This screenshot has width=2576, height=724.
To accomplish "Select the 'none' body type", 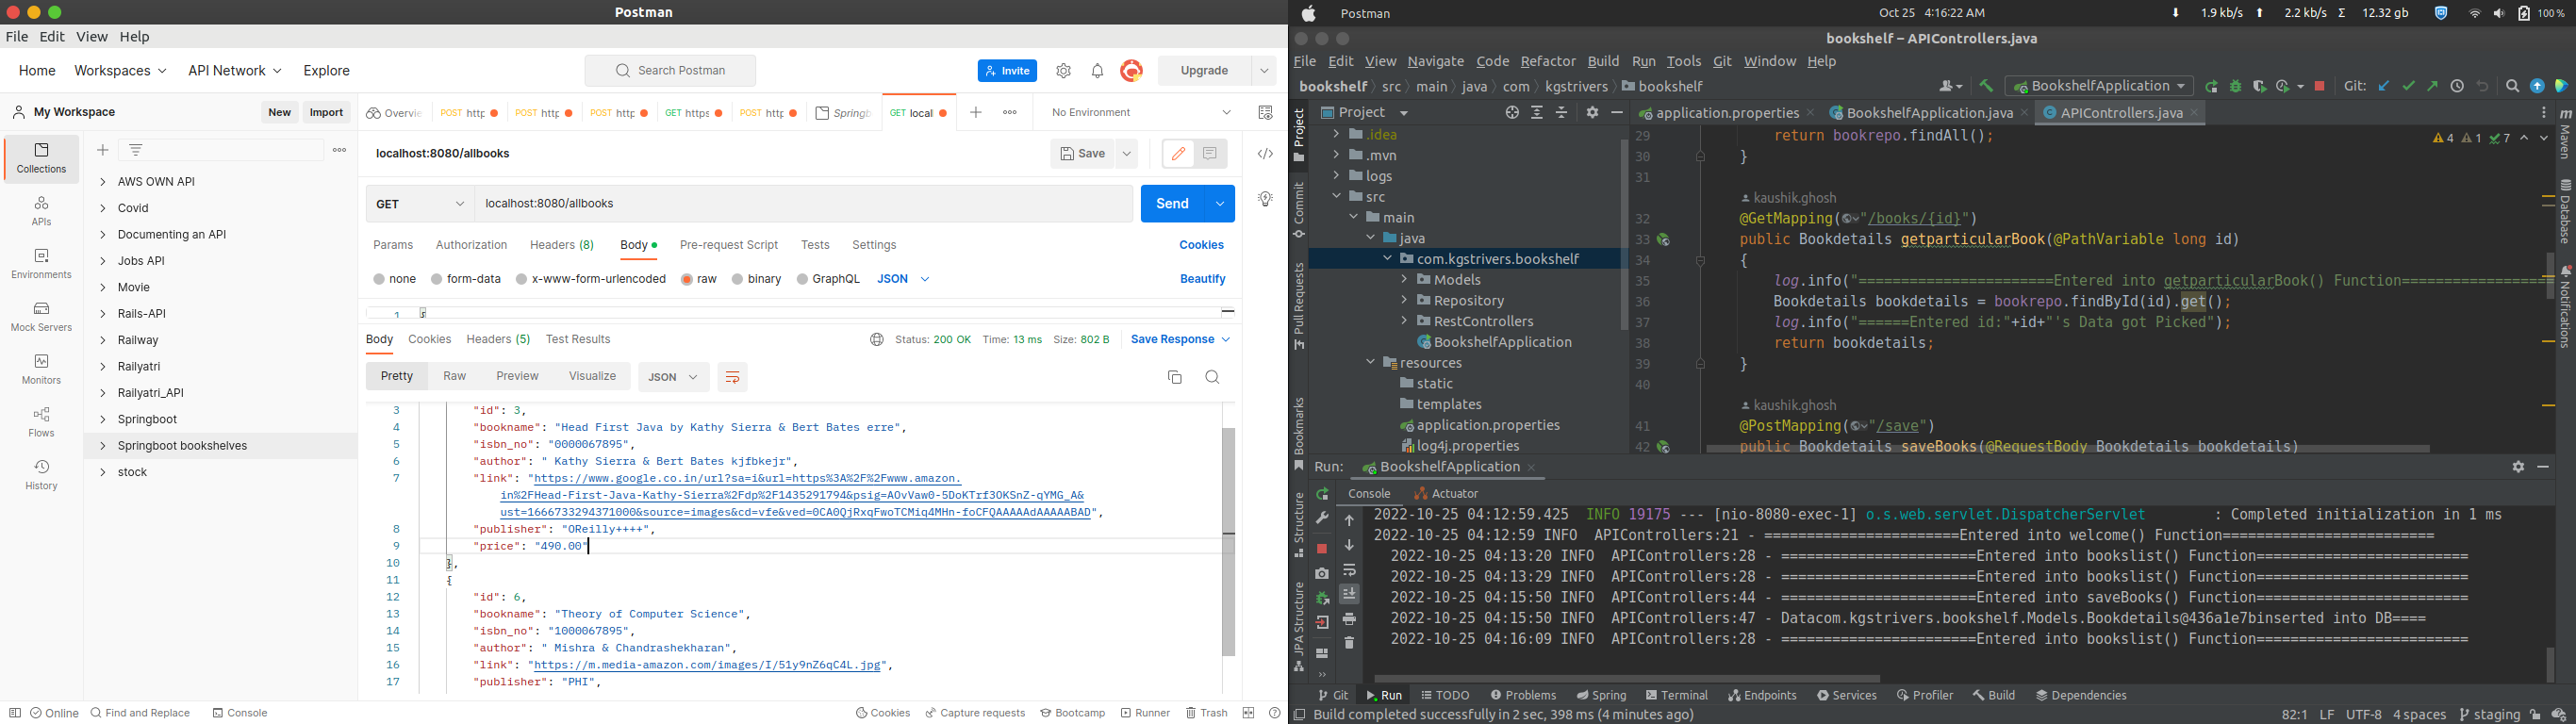I will click(395, 279).
